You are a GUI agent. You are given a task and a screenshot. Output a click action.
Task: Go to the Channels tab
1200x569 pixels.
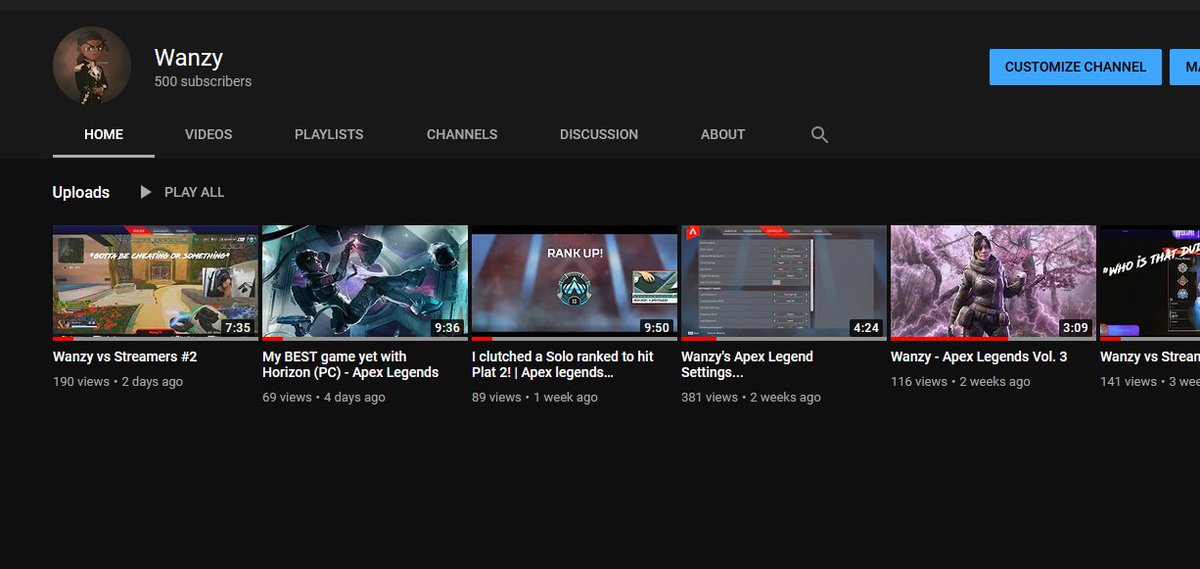point(462,134)
